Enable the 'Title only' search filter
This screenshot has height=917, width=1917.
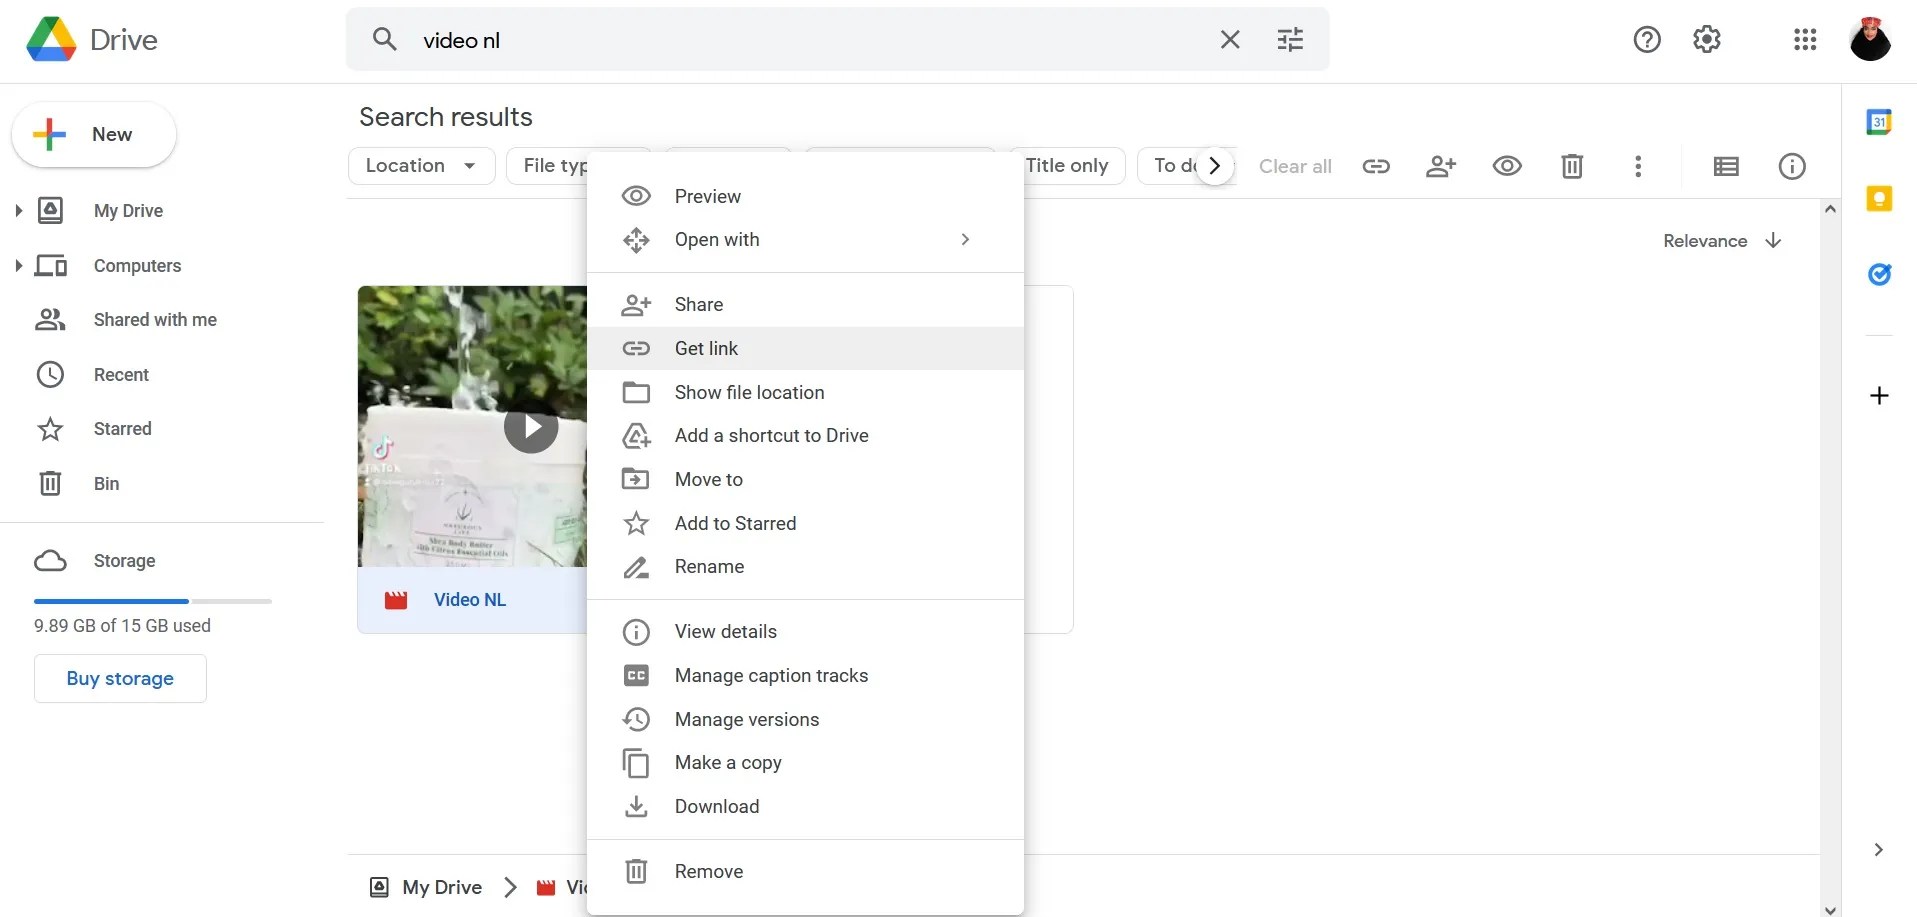(1069, 165)
